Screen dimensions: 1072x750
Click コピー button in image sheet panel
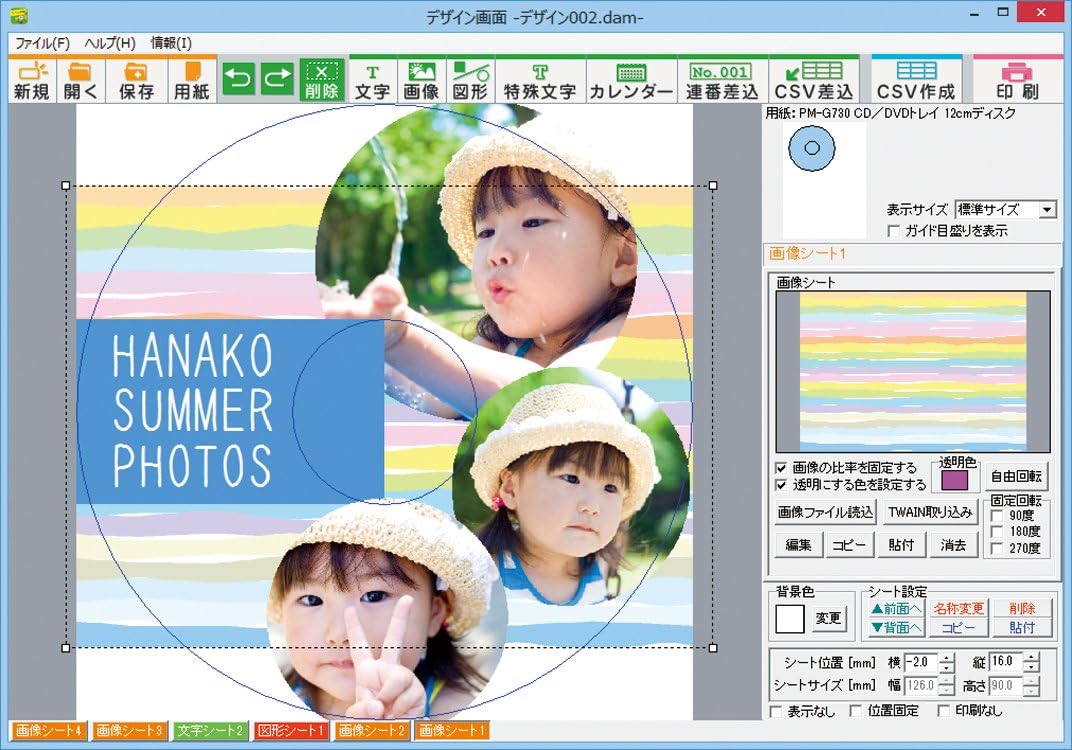coord(849,545)
